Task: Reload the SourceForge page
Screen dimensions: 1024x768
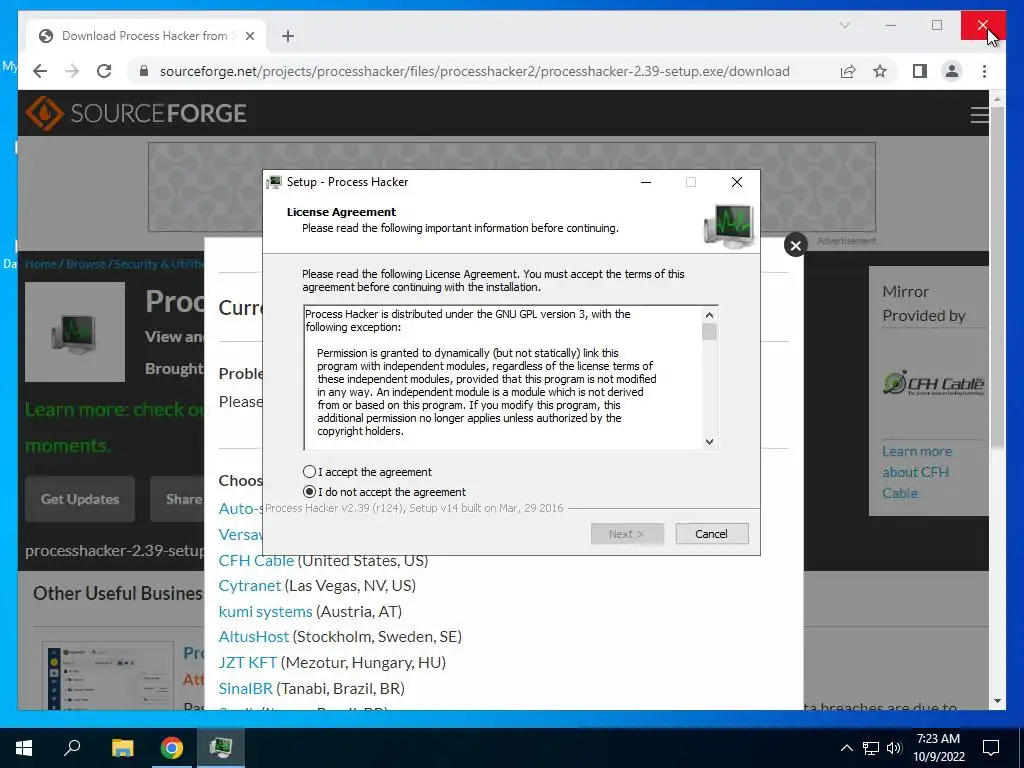Action: point(104,71)
